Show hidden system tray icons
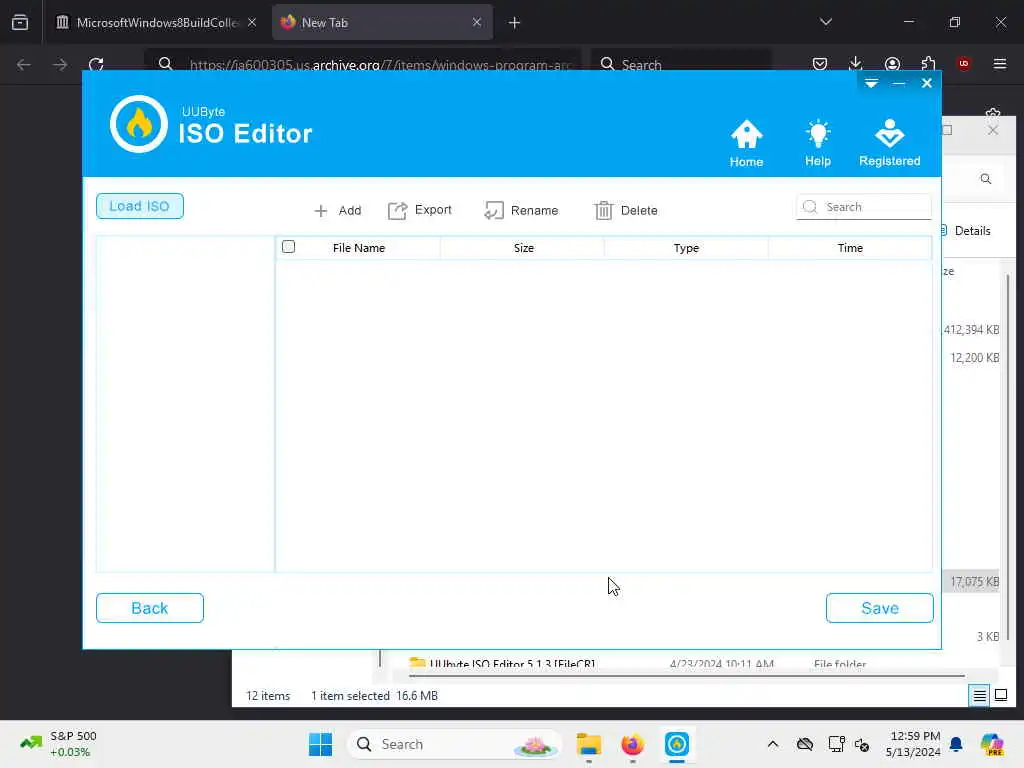The width and height of the screenshot is (1024, 768). [x=773, y=744]
